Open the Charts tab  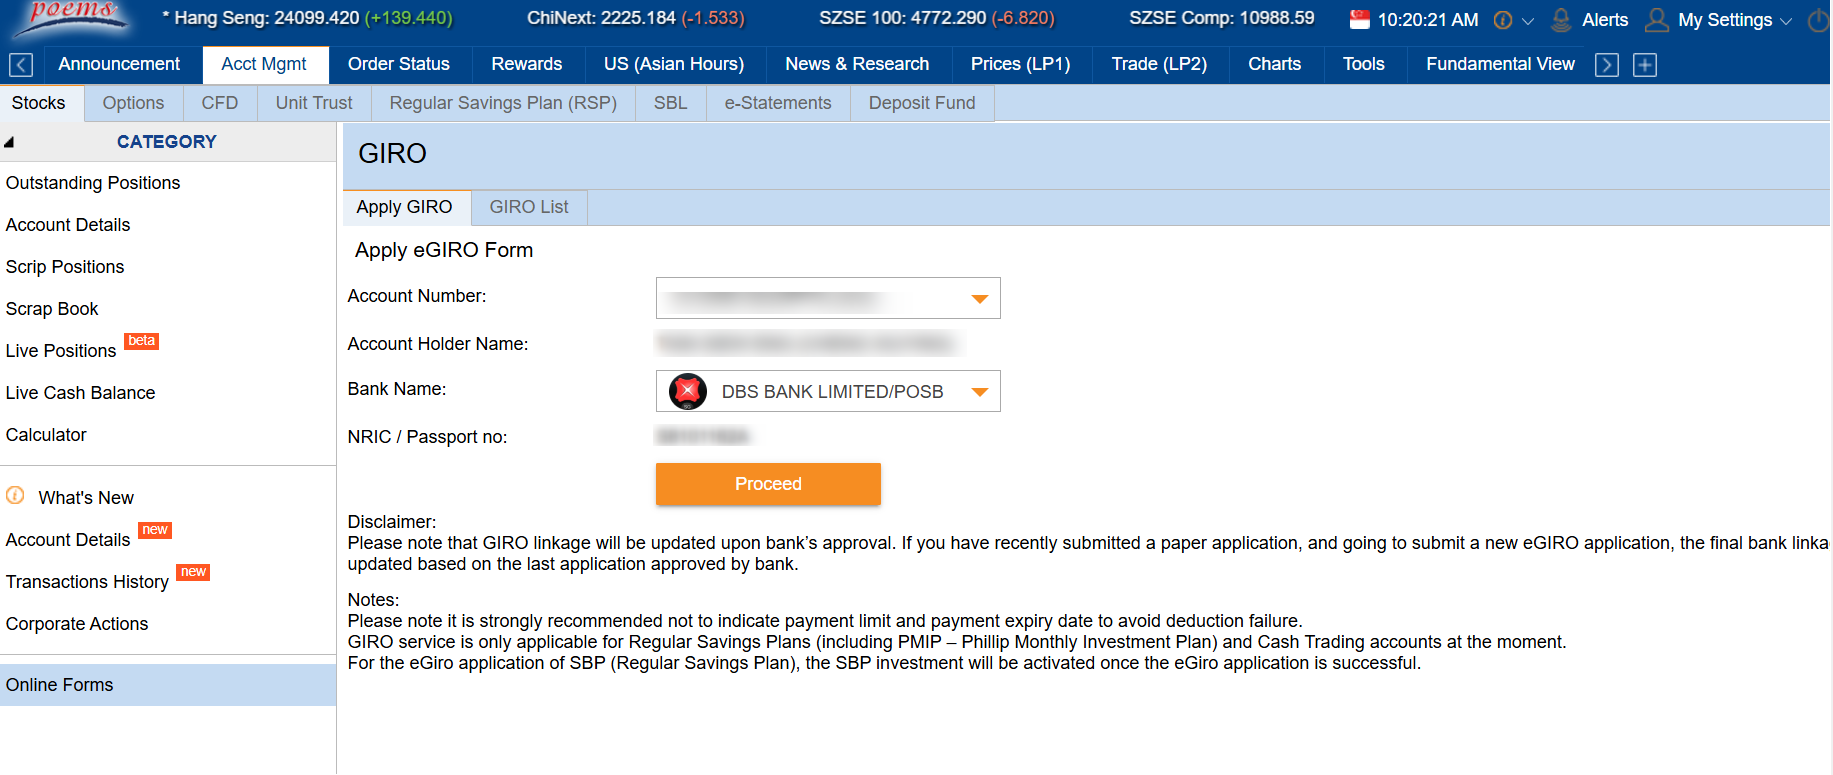[1275, 64]
